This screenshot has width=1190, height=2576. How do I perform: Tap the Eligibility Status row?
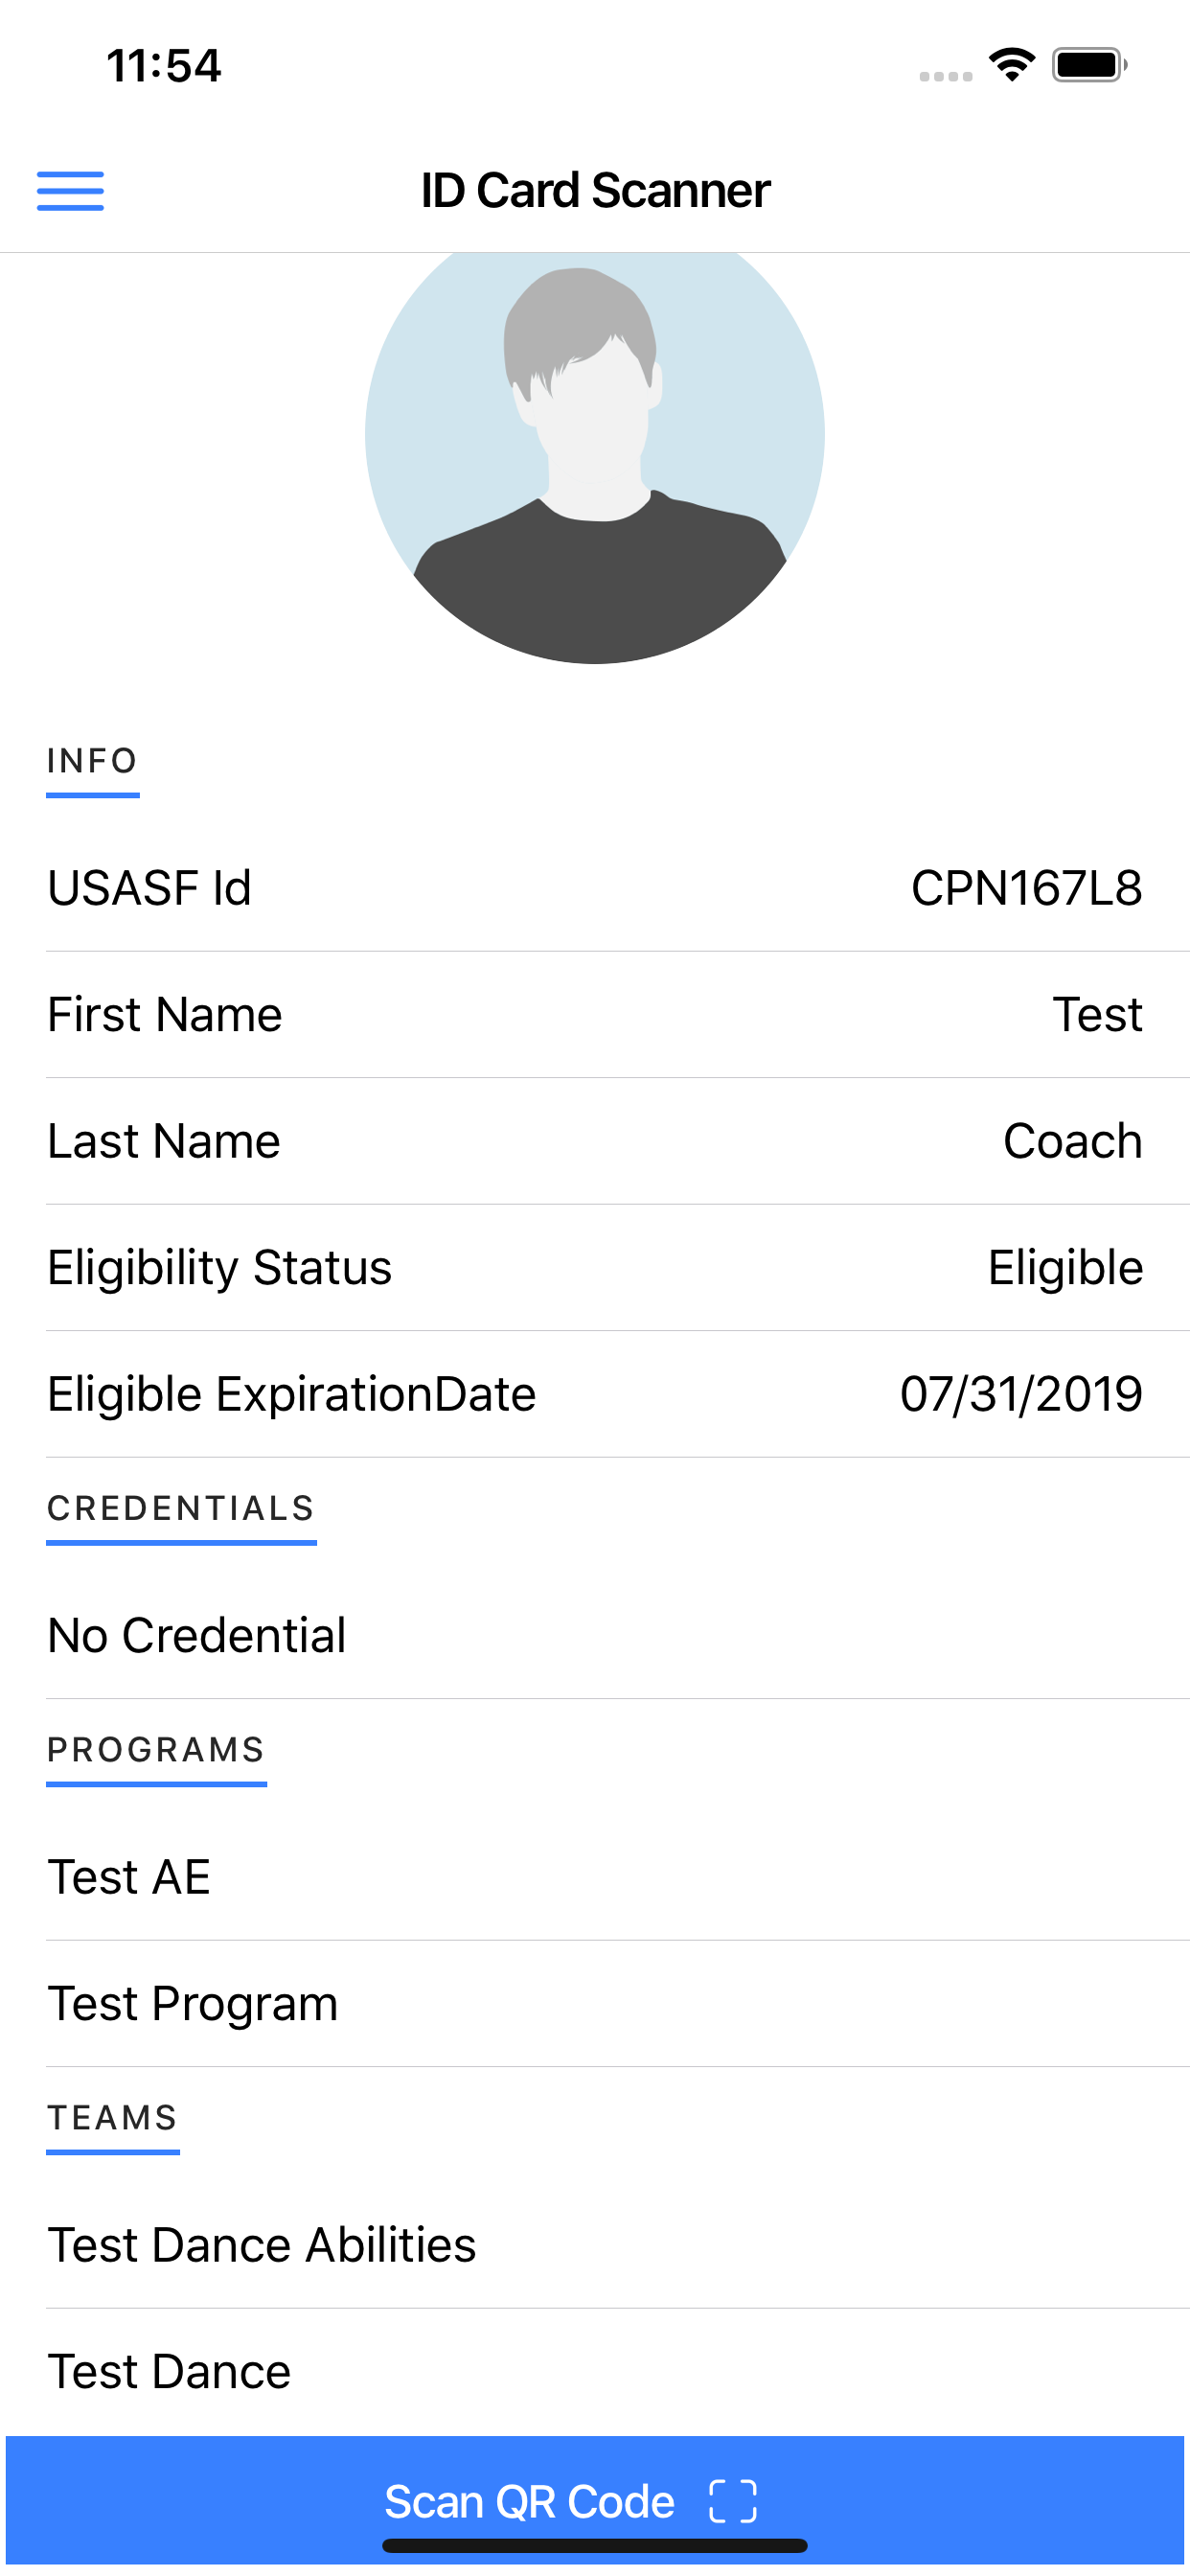[x=595, y=1268]
